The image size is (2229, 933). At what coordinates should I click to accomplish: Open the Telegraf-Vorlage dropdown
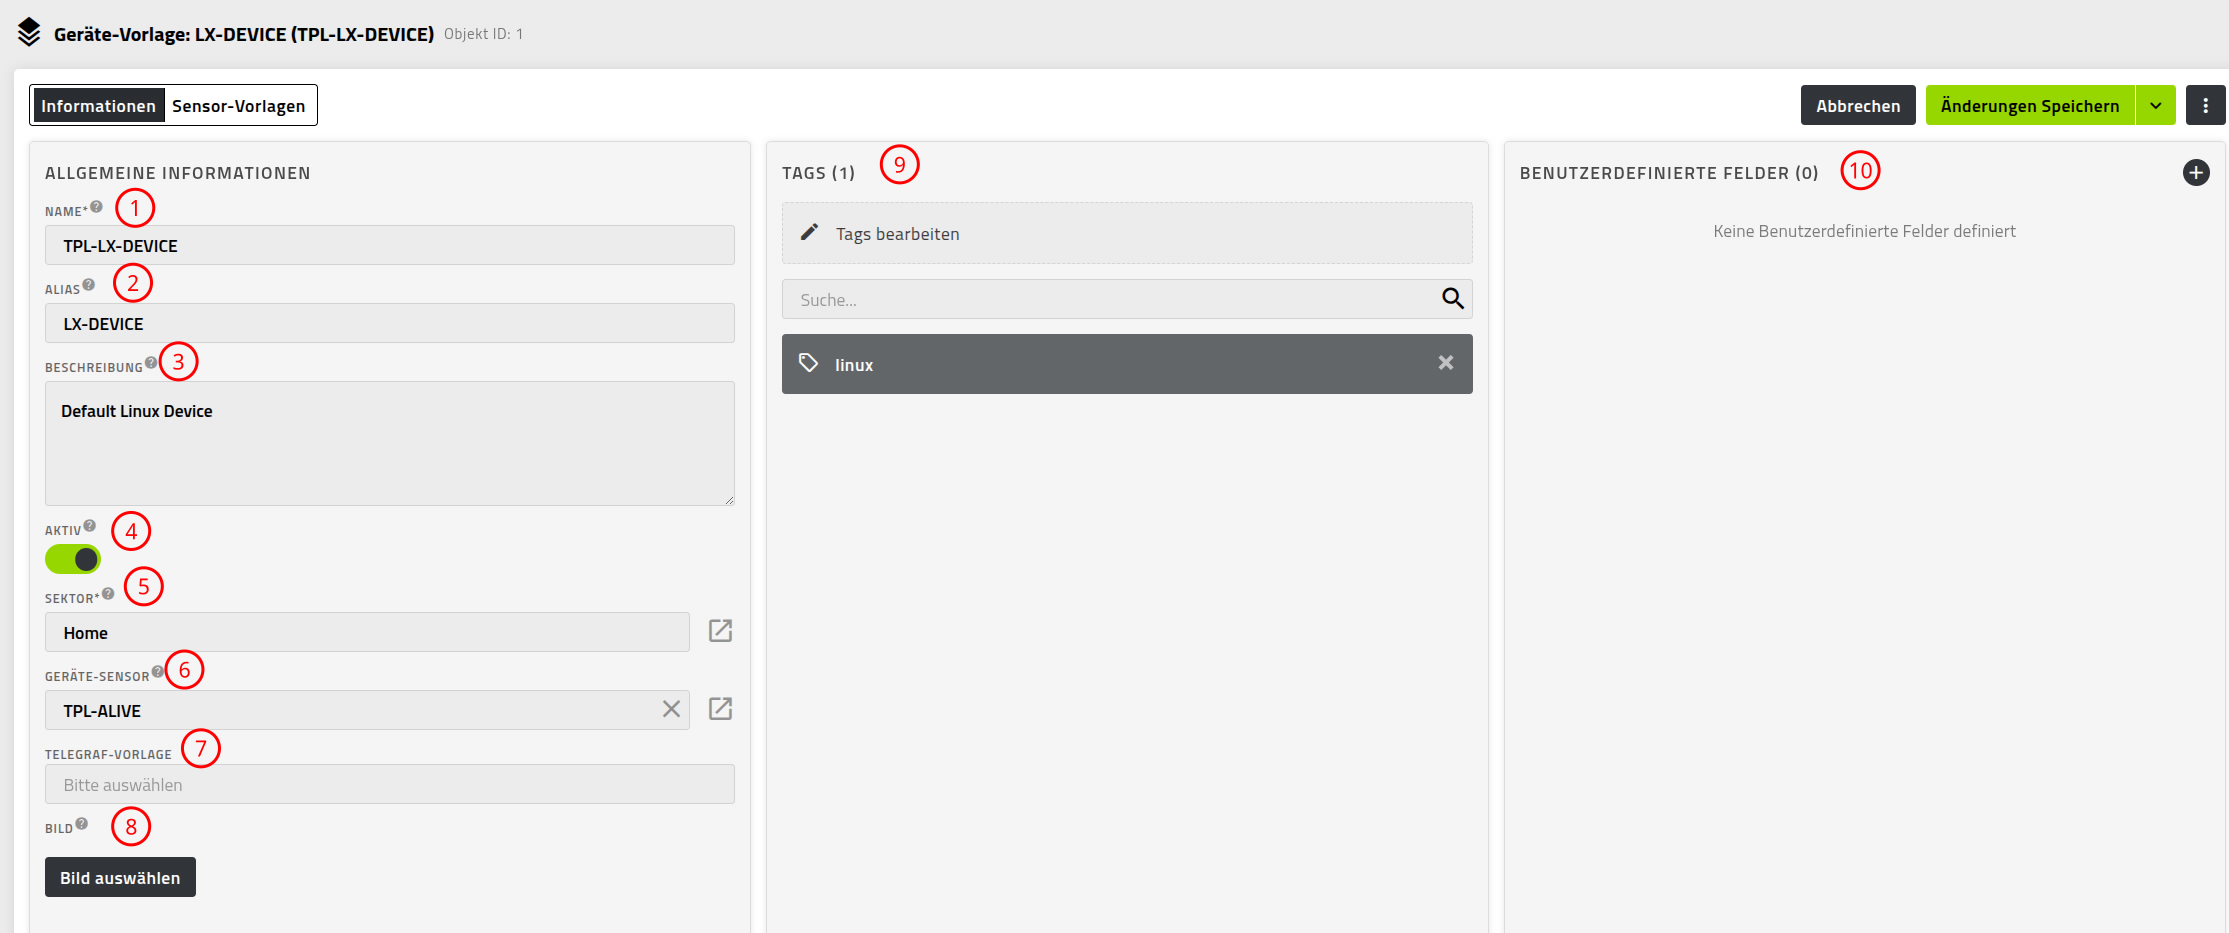pos(390,784)
